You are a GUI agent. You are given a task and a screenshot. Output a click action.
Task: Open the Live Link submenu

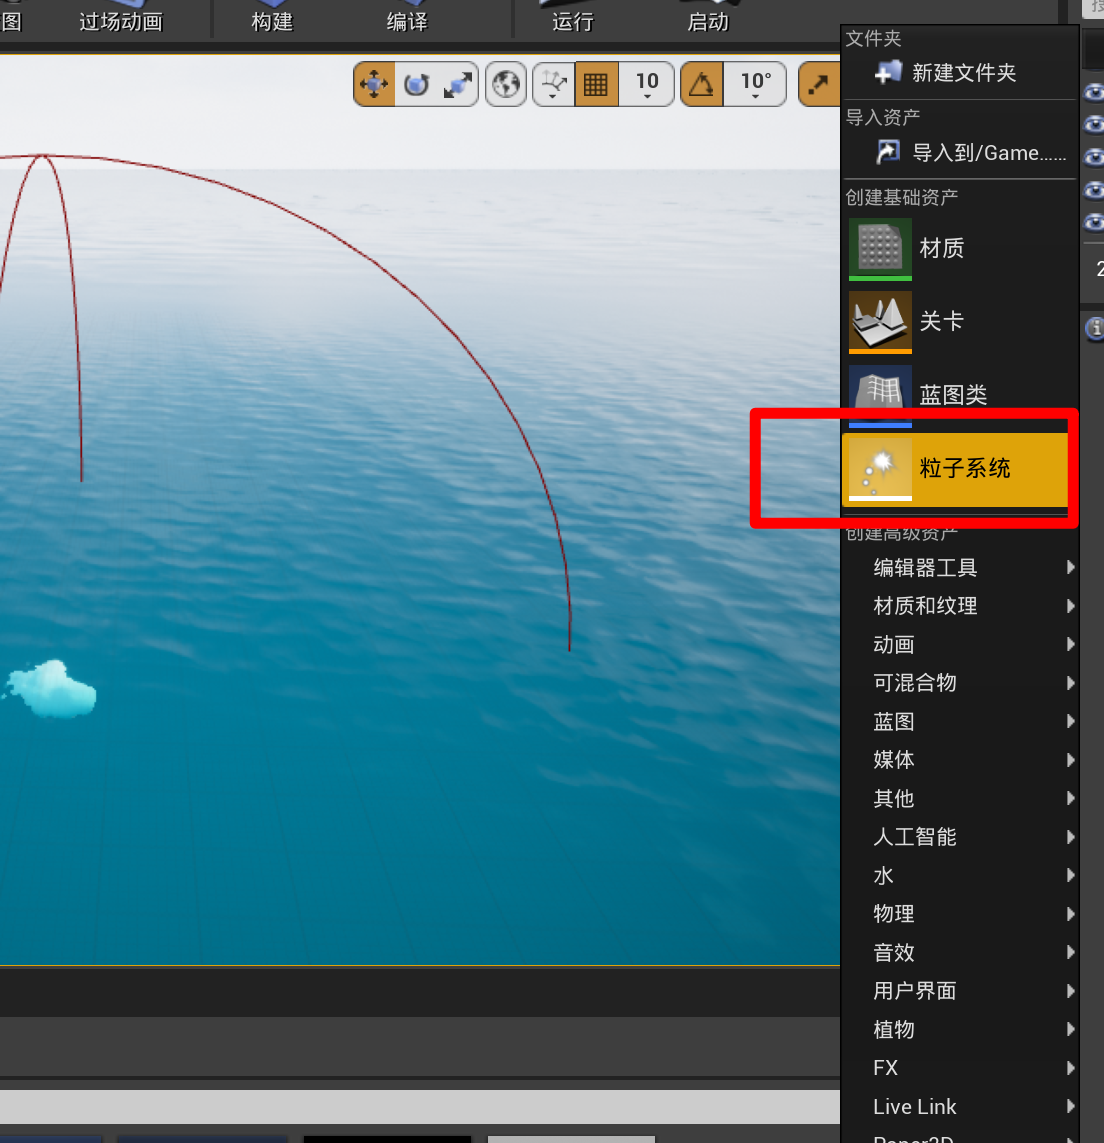960,1107
